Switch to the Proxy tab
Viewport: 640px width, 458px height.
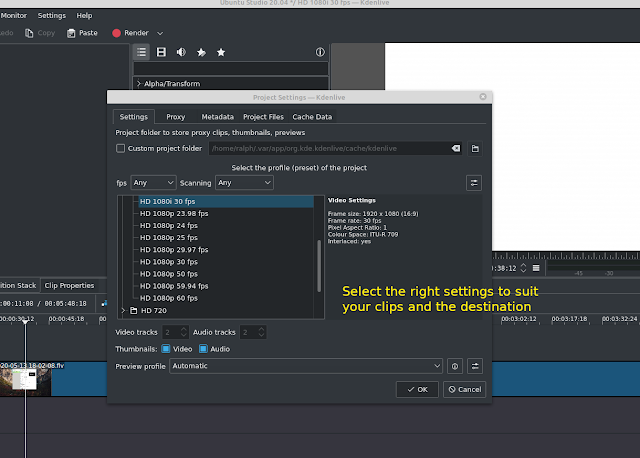tap(176, 117)
